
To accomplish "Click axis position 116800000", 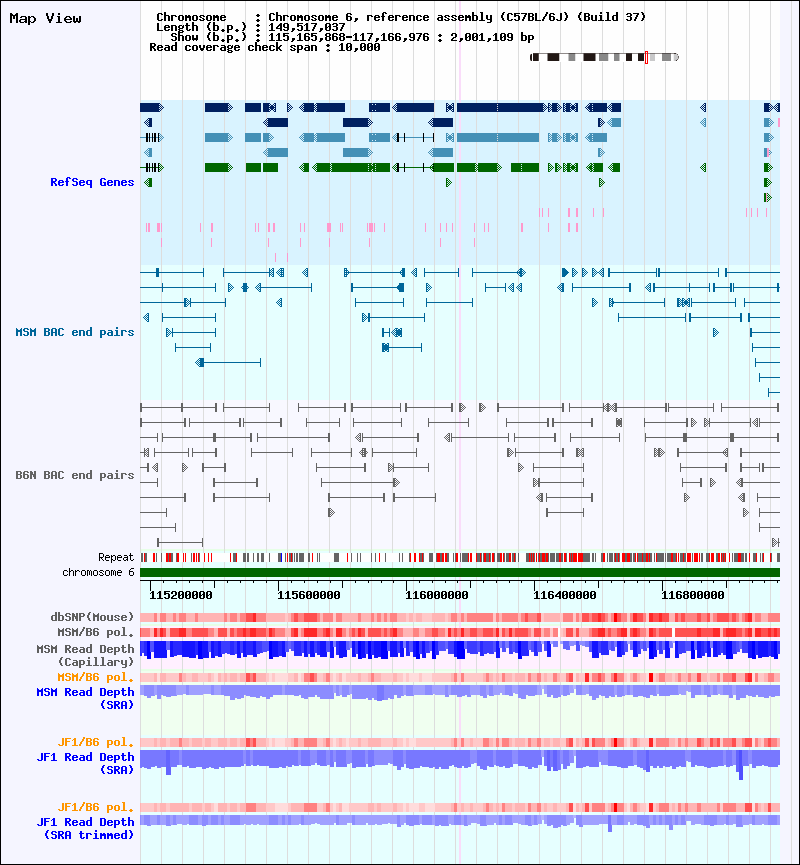I will point(692,595).
